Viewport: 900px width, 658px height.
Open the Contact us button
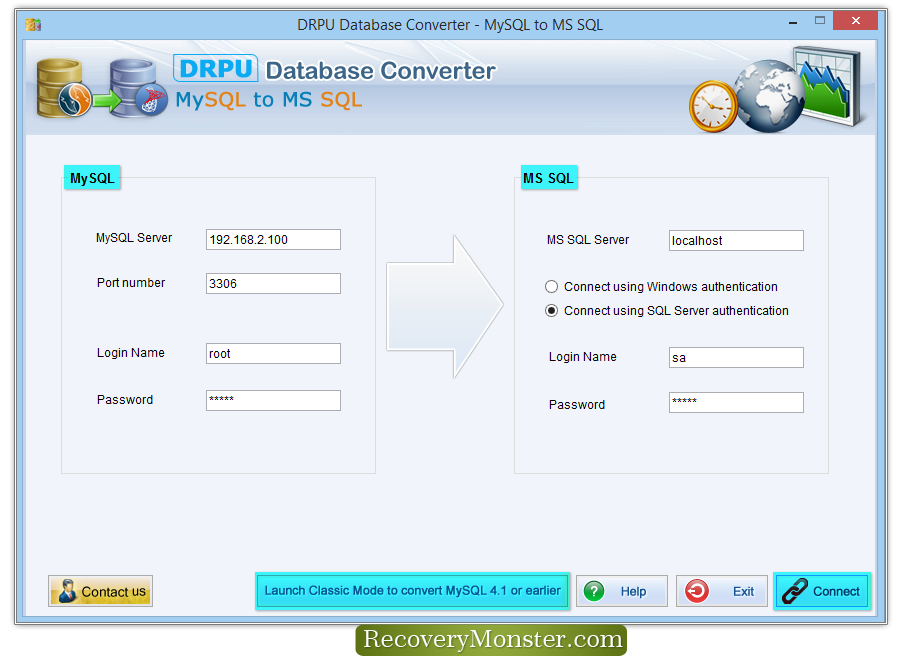tap(100, 591)
